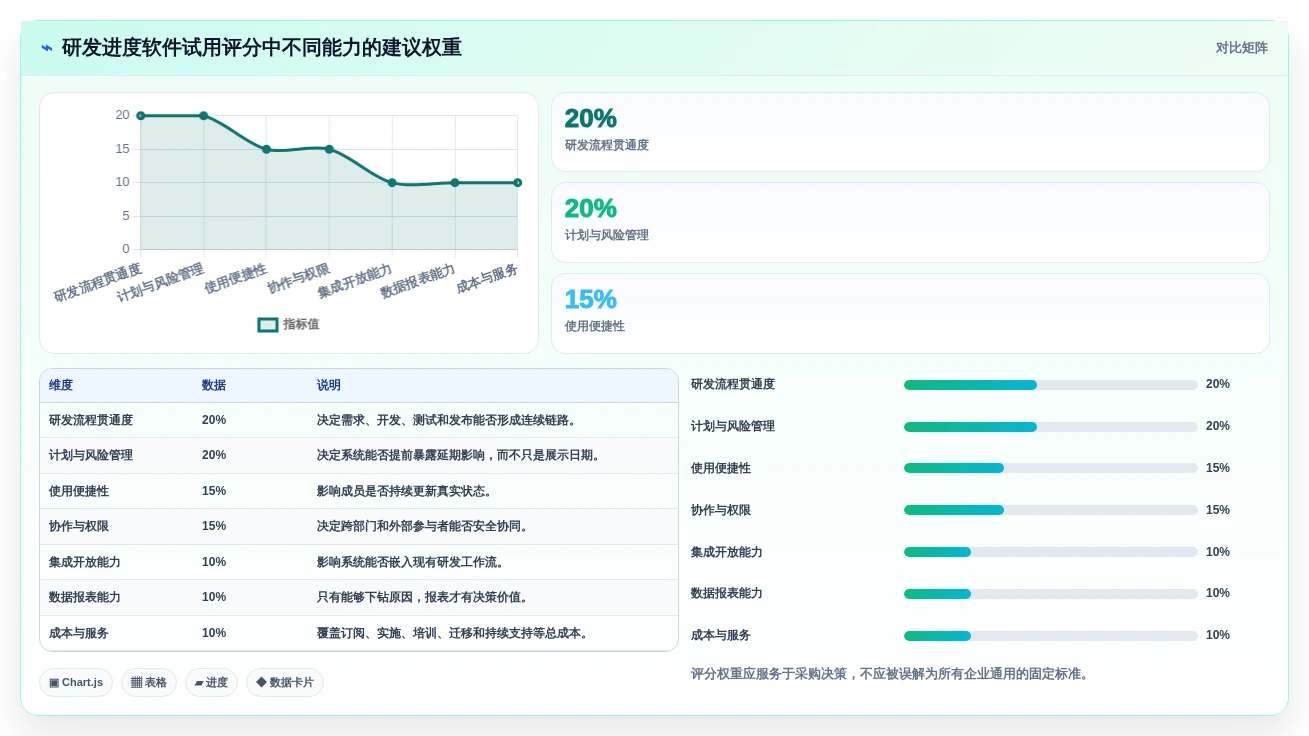Click the 说明 column header
Viewport: 1309px width, 736px height.
(329, 385)
